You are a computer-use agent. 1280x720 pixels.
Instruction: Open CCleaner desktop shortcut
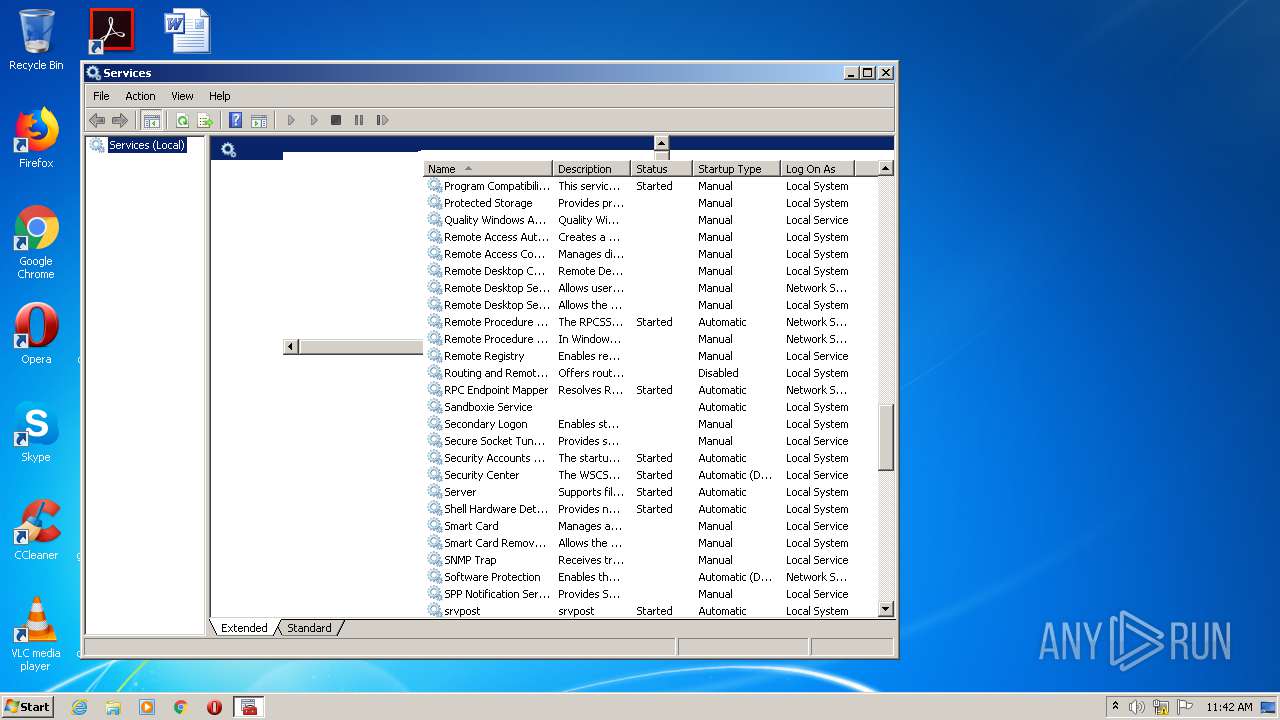click(36, 530)
